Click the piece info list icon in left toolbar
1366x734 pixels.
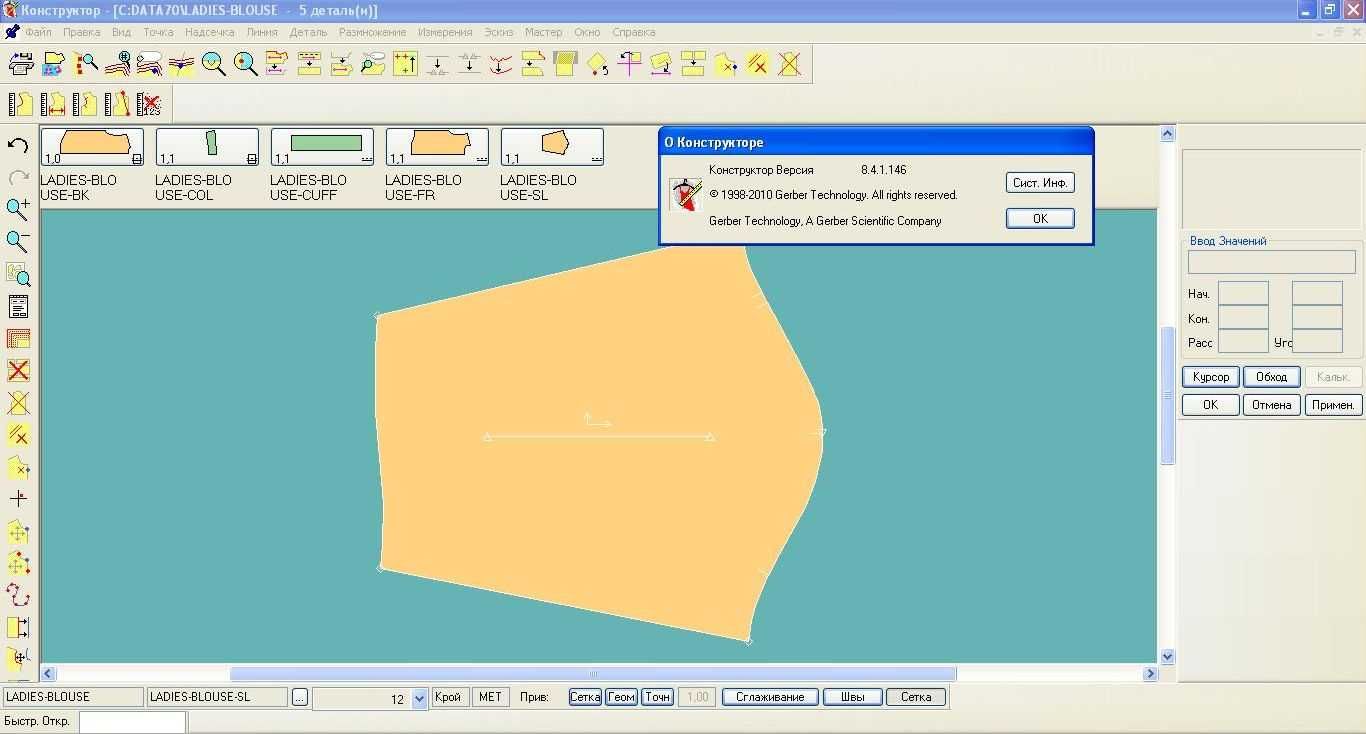click(18, 307)
